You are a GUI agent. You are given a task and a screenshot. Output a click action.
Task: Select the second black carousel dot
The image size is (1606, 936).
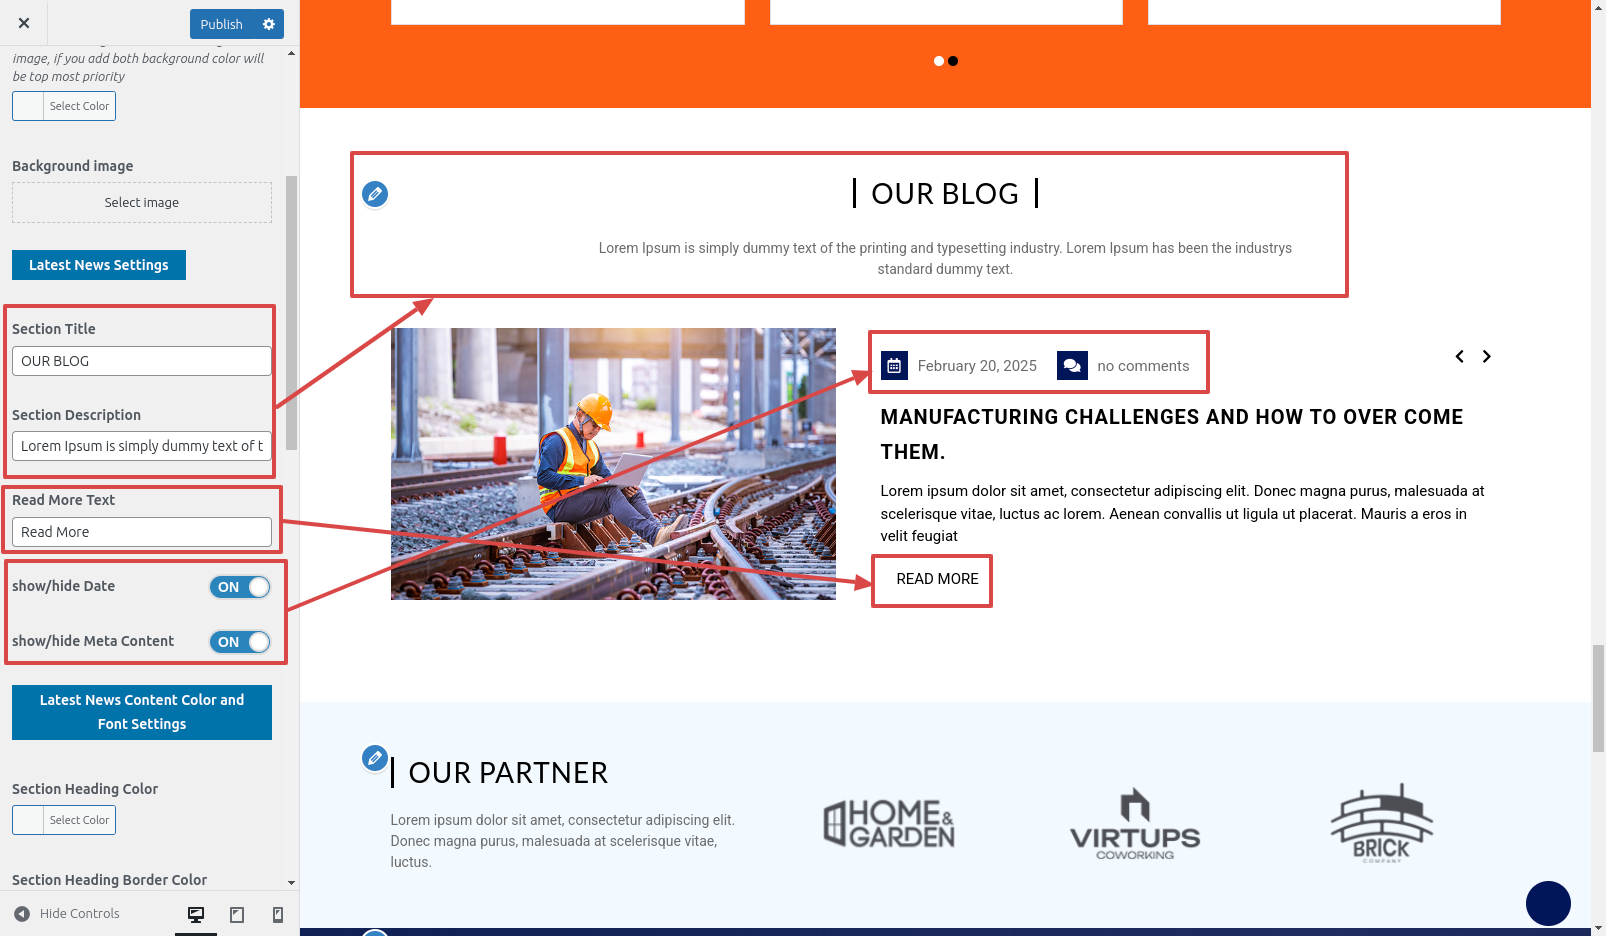point(953,61)
